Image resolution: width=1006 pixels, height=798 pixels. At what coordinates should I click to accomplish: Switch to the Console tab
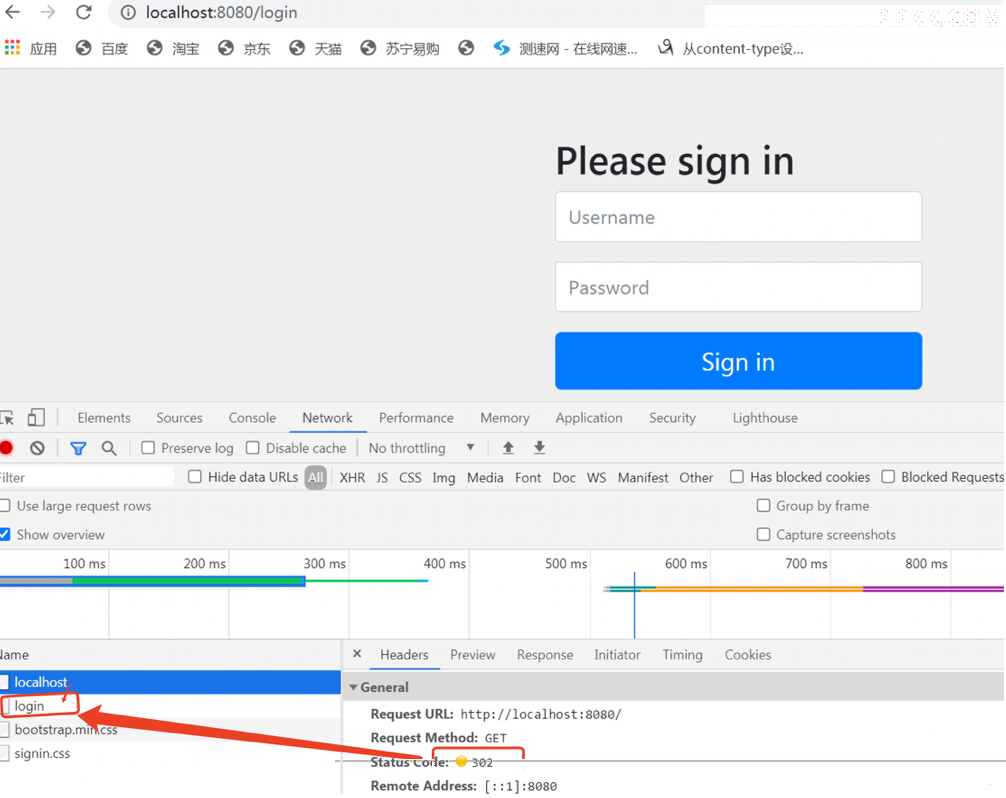252,418
